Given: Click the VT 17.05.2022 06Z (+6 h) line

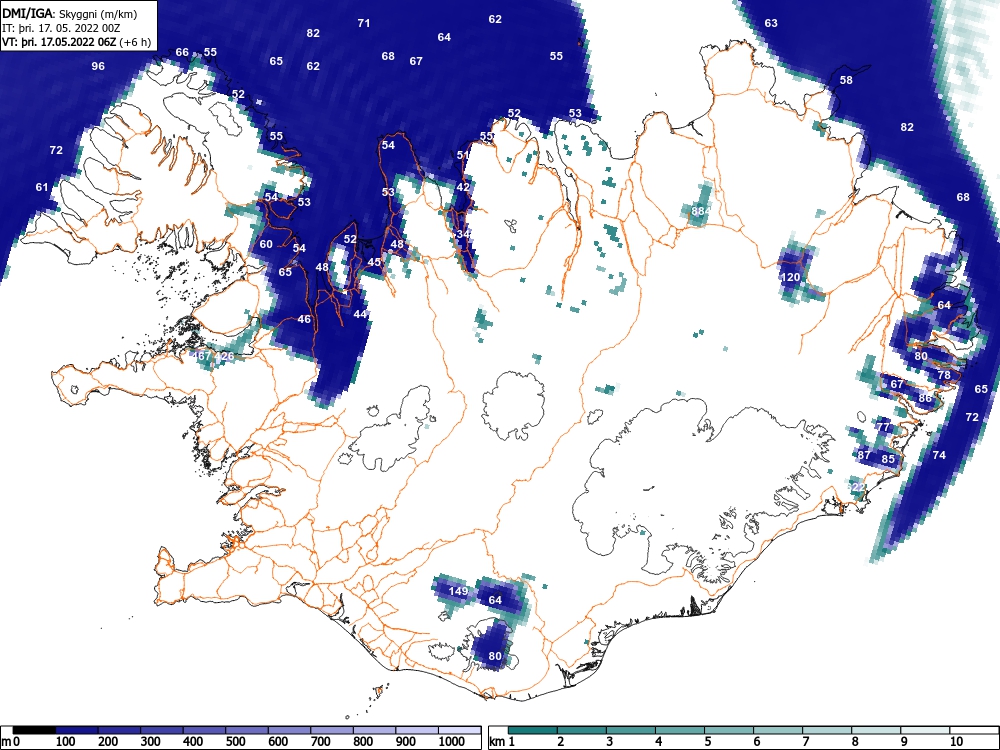Looking at the screenshot, I should pyautogui.click(x=77, y=43).
